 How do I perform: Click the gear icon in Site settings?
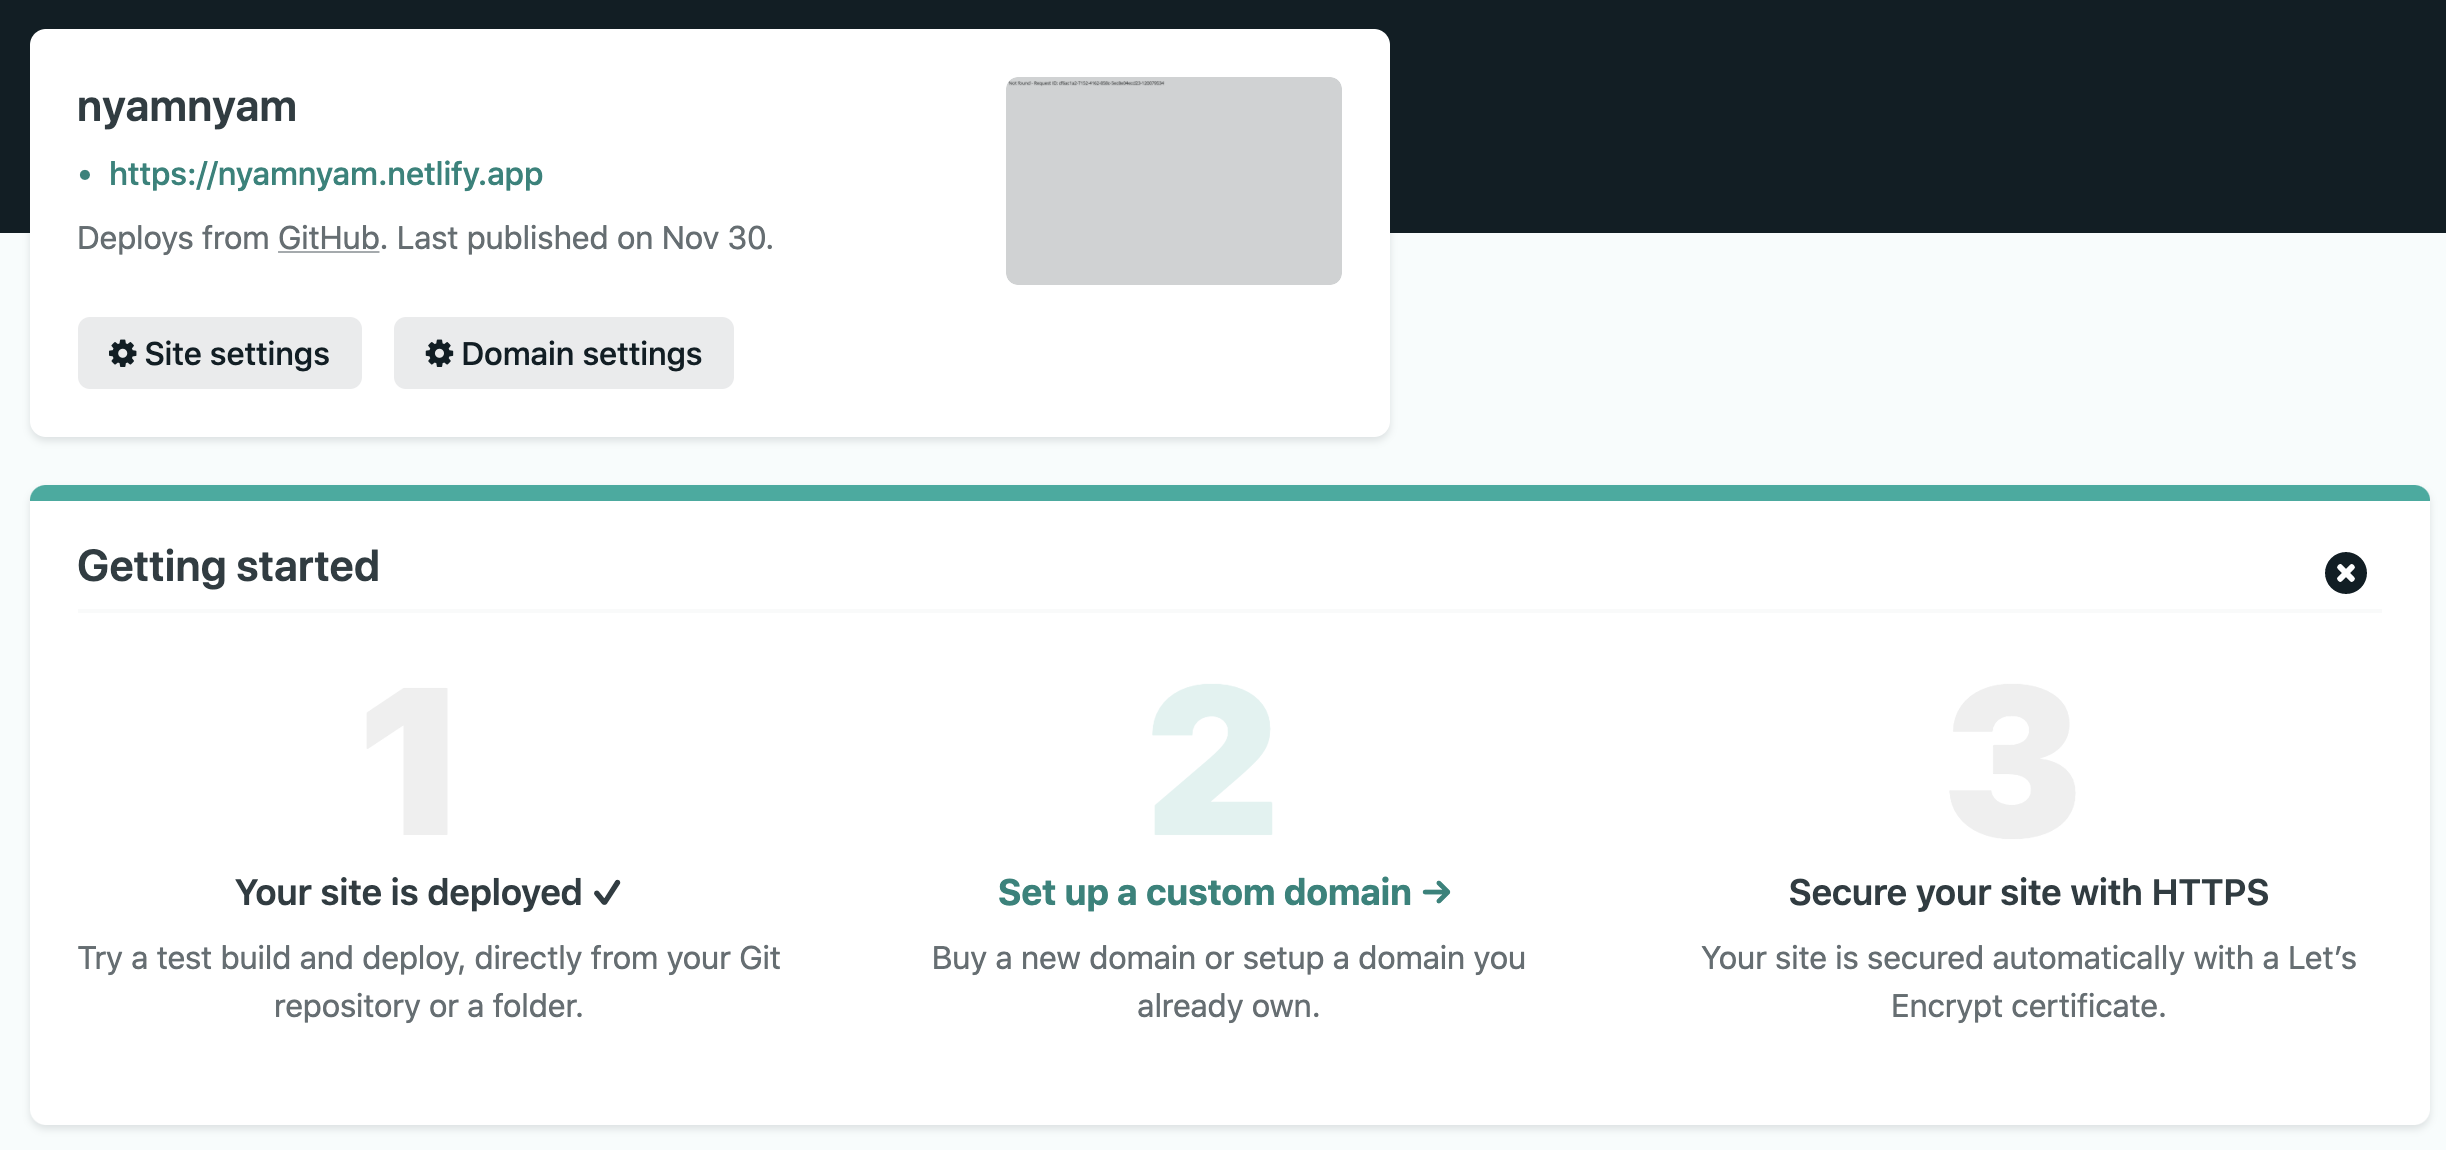[x=122, y=353]
